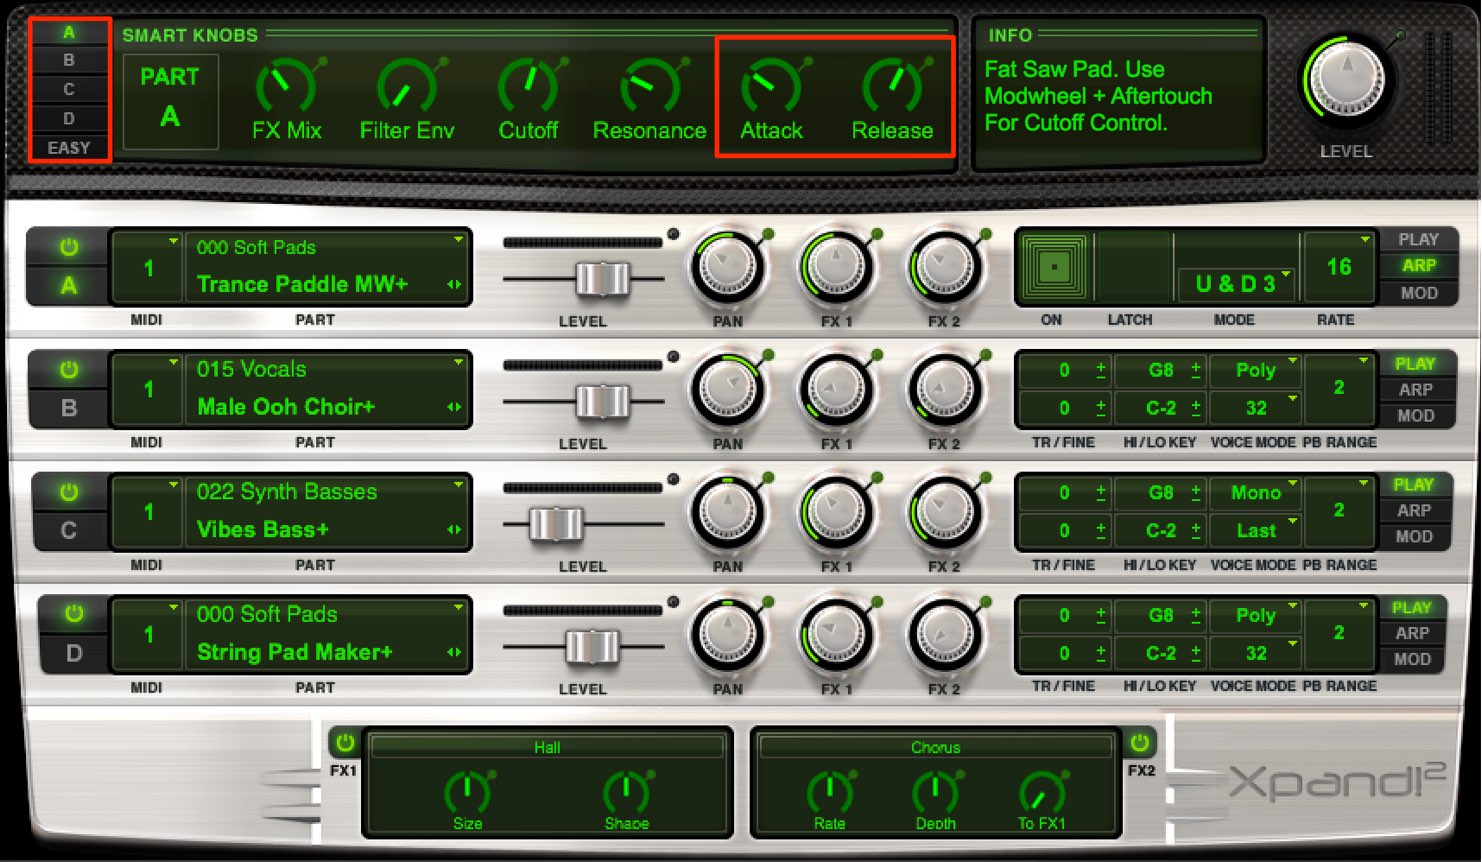Image resolution: width=1482 pixels, height=862 pixels.
Task: Click the master LEVEL knob
Action: (x=1347, y=80)
